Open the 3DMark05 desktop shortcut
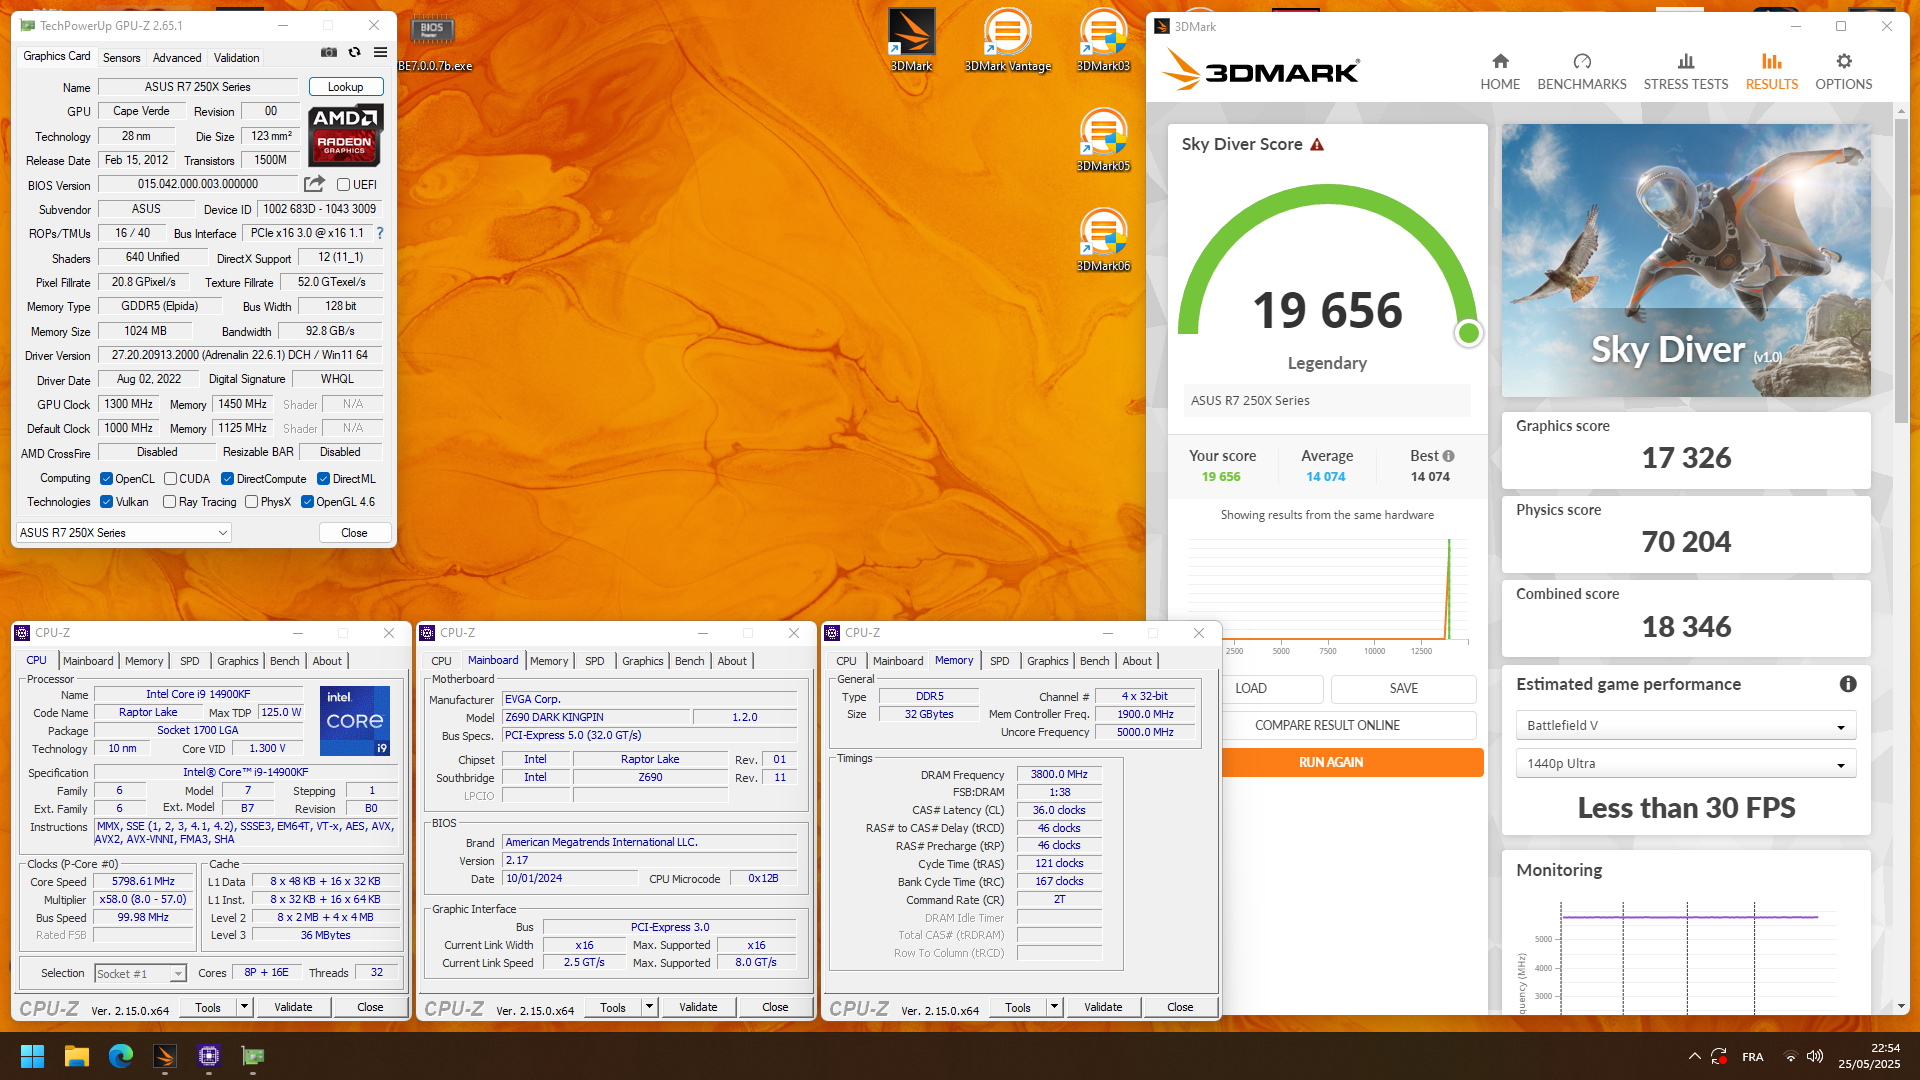1920x1080 pixels. tap(1103, 140)
